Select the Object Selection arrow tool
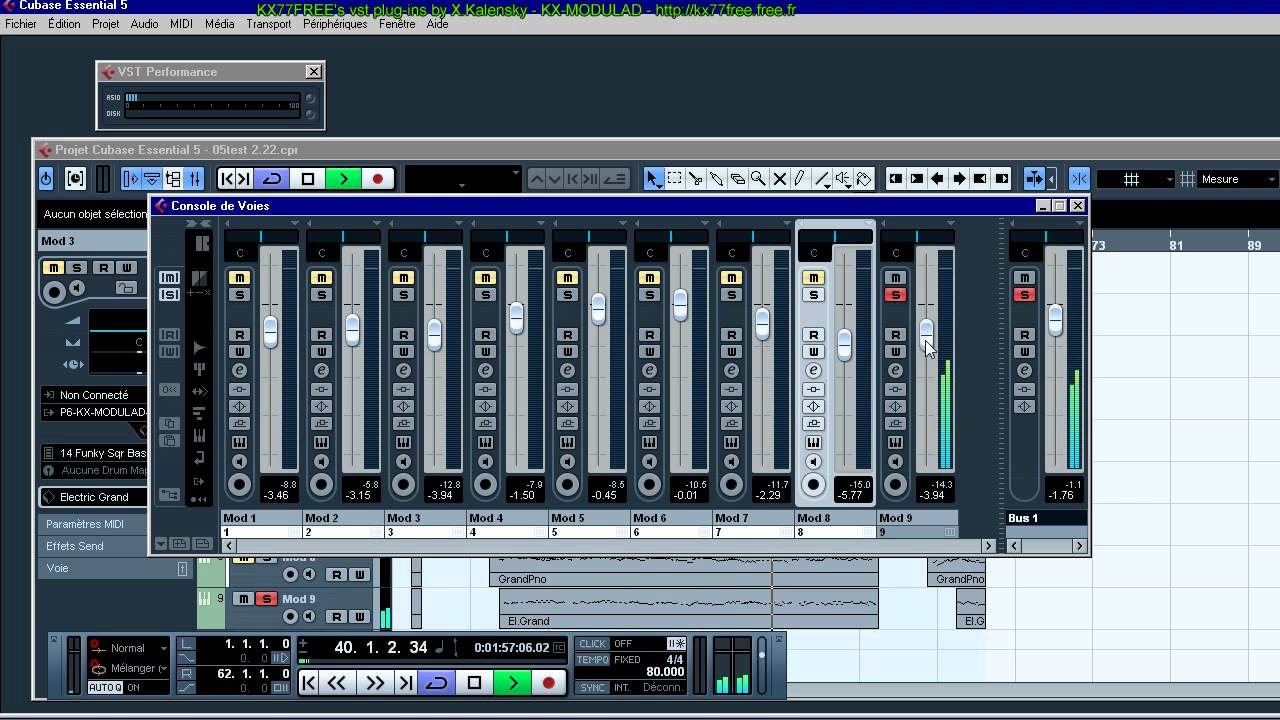This screenshot has height=720, width=1280. point(653,179)
